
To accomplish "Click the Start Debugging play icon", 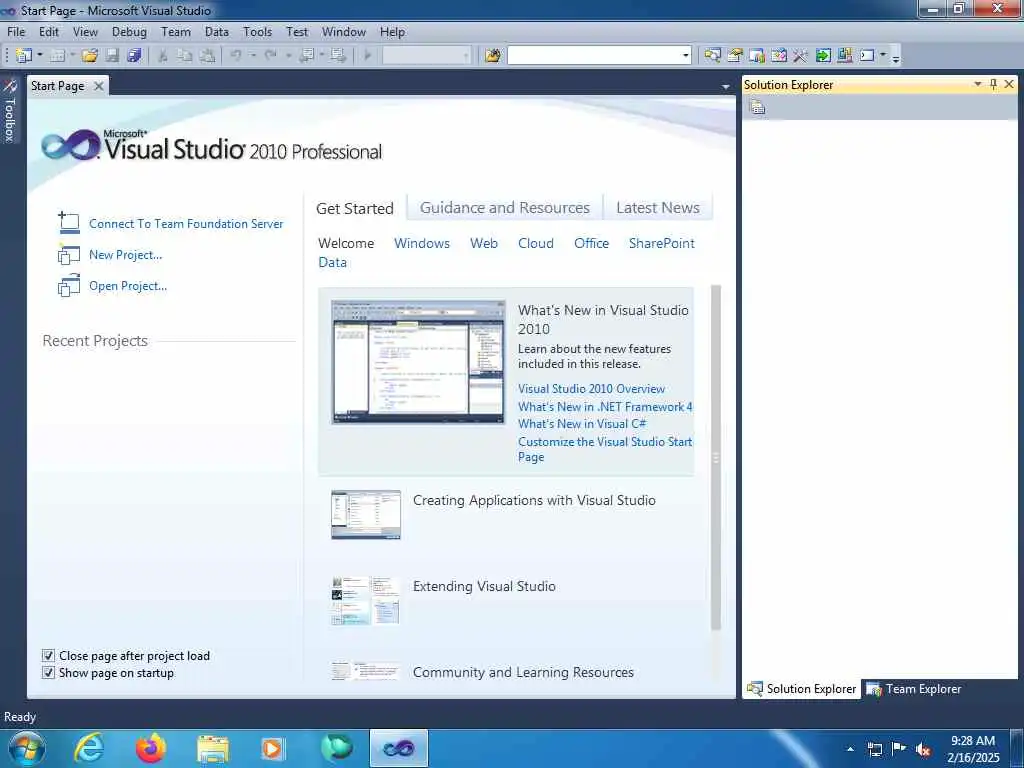I will tap(368, 56).
